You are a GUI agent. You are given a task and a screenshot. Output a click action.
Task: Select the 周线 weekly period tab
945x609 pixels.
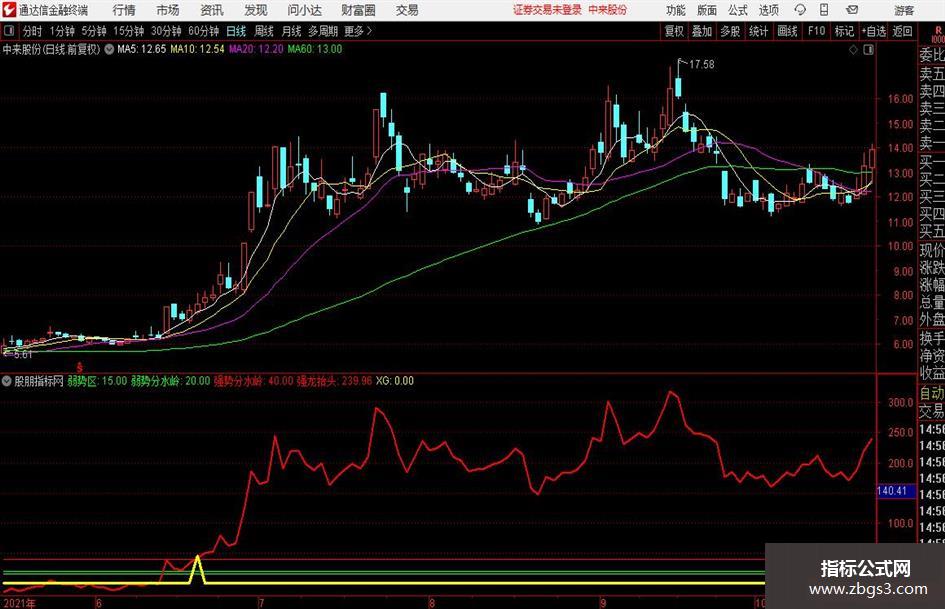[x=263, y=31]
